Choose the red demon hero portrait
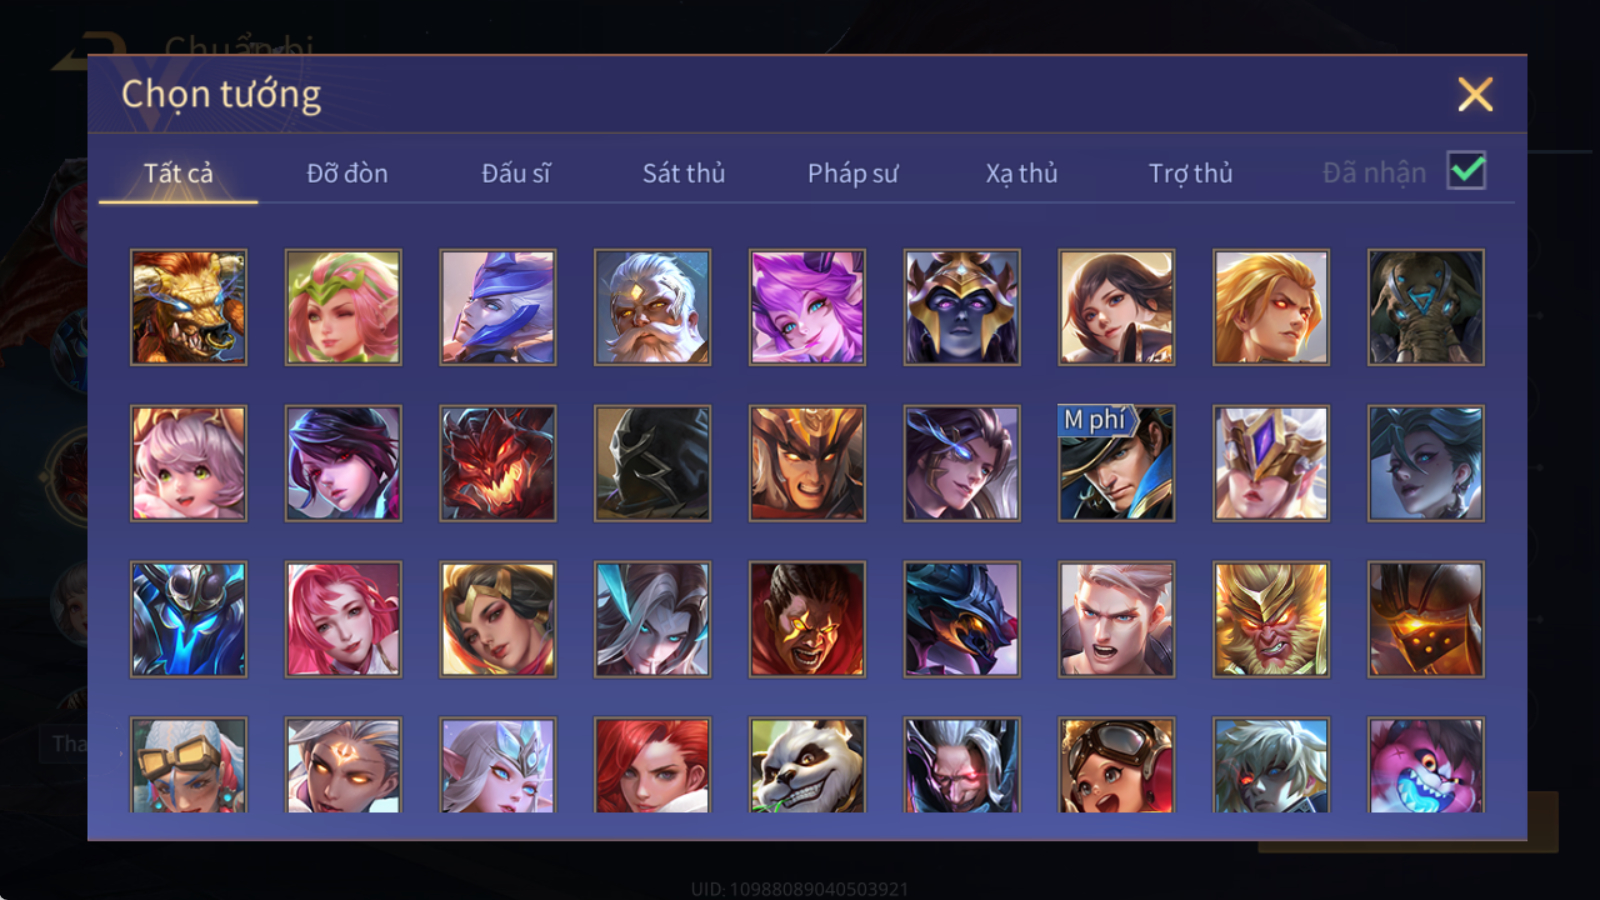Image resolution: width=1600 pixels, height=900 pixels. click(x=497, y=463)
